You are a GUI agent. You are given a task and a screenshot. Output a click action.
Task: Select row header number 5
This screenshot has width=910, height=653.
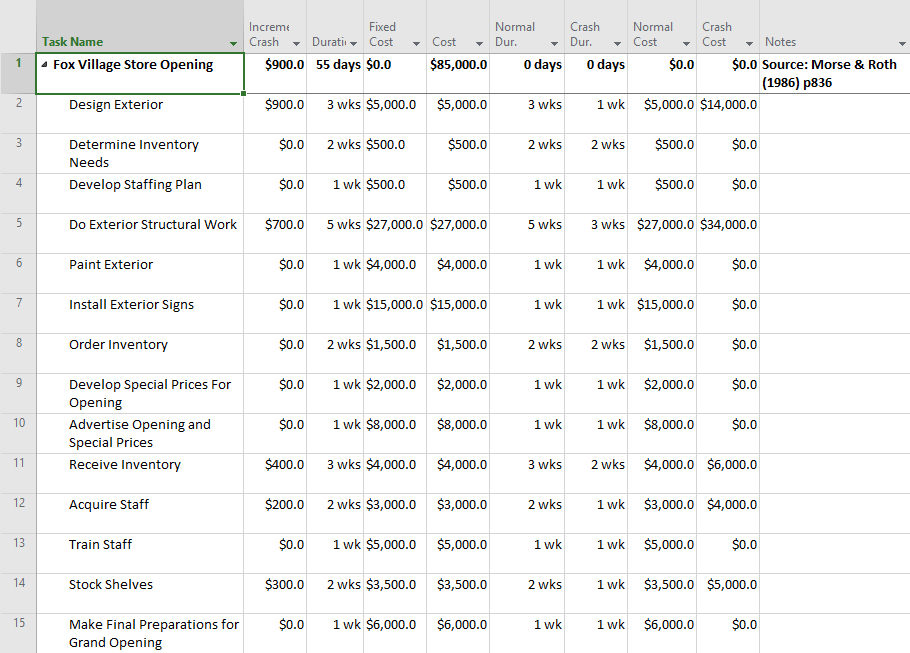18,233
